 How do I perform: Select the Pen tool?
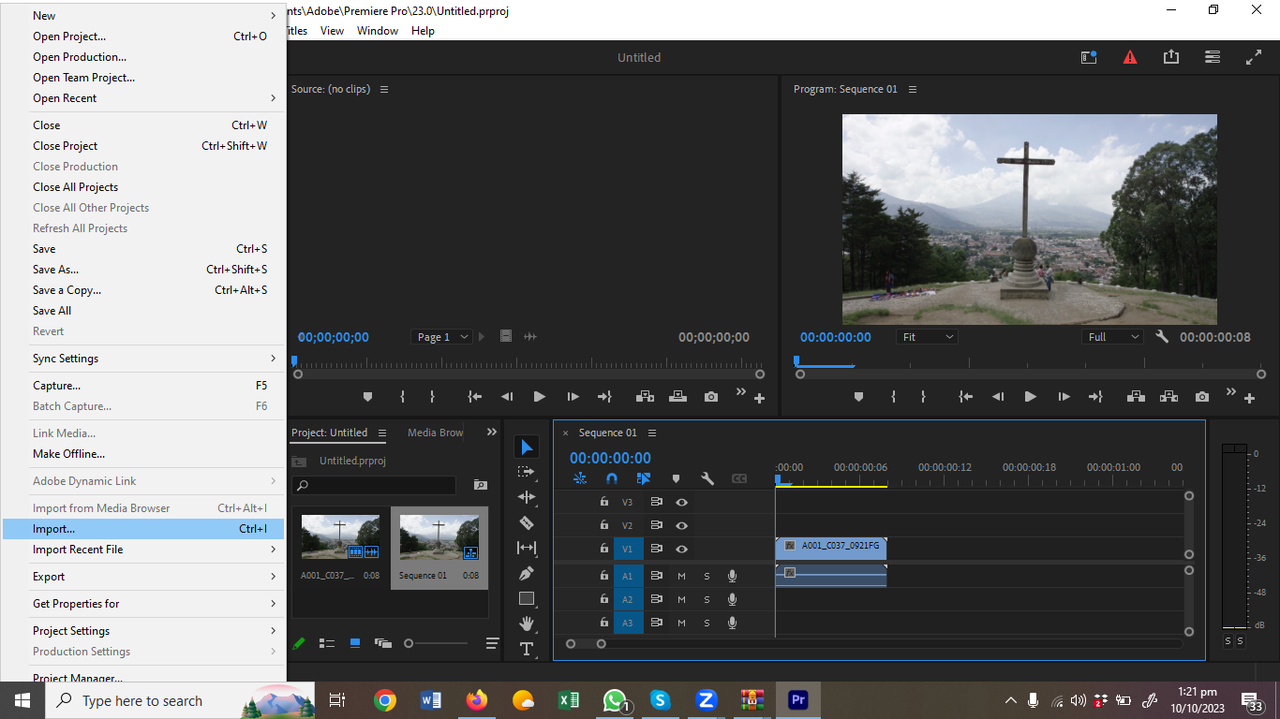[x=527, y=573]
